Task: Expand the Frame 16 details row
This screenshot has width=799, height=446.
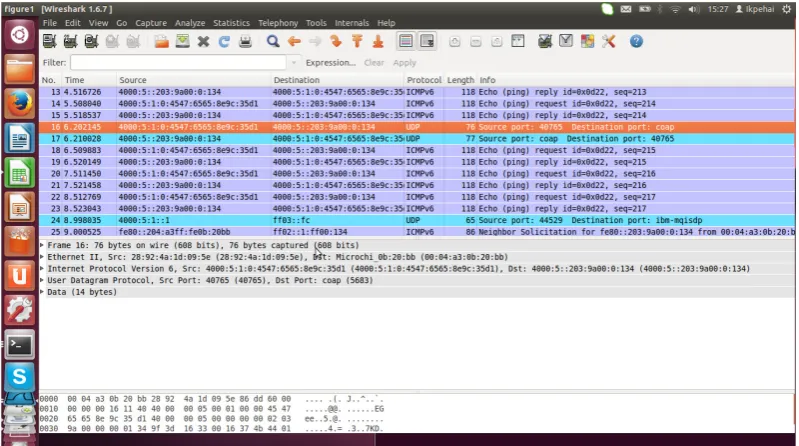Action: (42, 245)
